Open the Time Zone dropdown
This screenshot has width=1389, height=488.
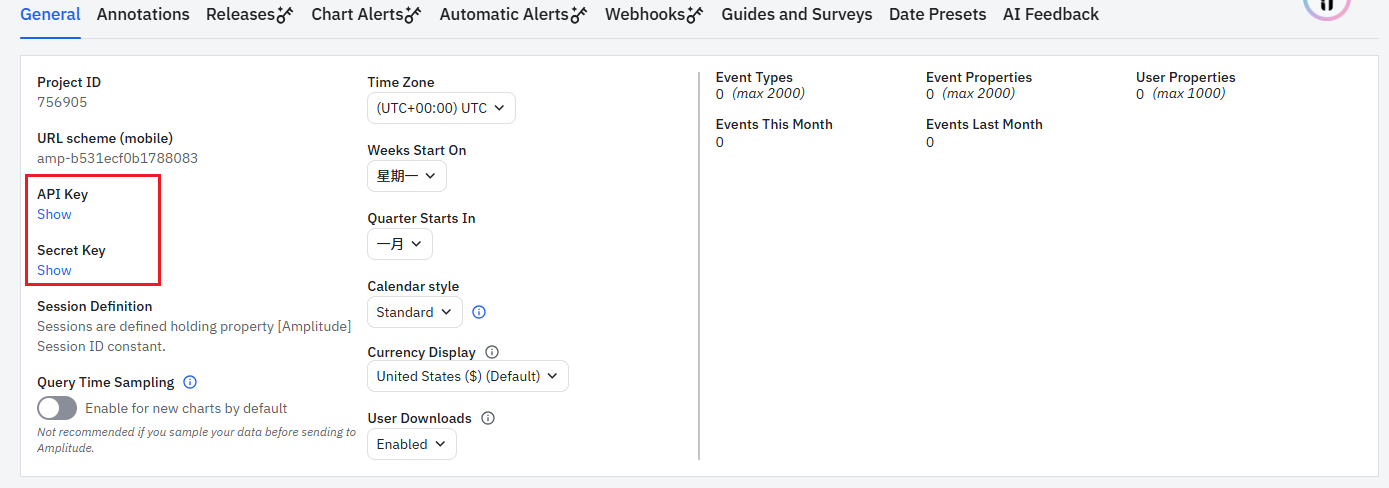tap(441, 108)
